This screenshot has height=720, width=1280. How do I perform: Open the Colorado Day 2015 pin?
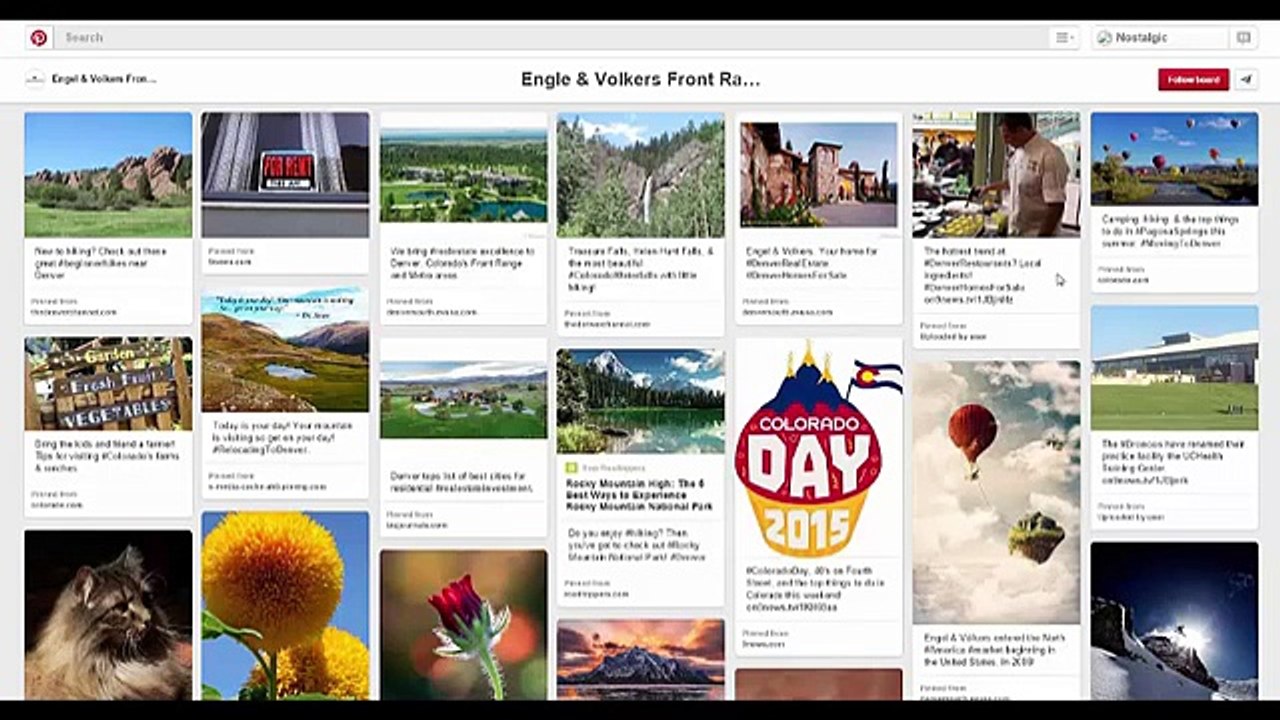818,448
